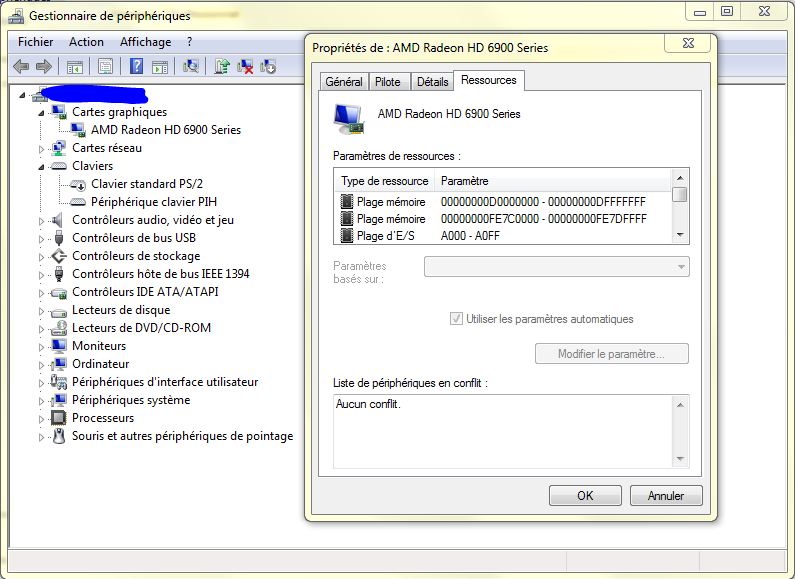
Task: Expand Contrôleurs de bus USB node
Action: [x=41, y=238]
